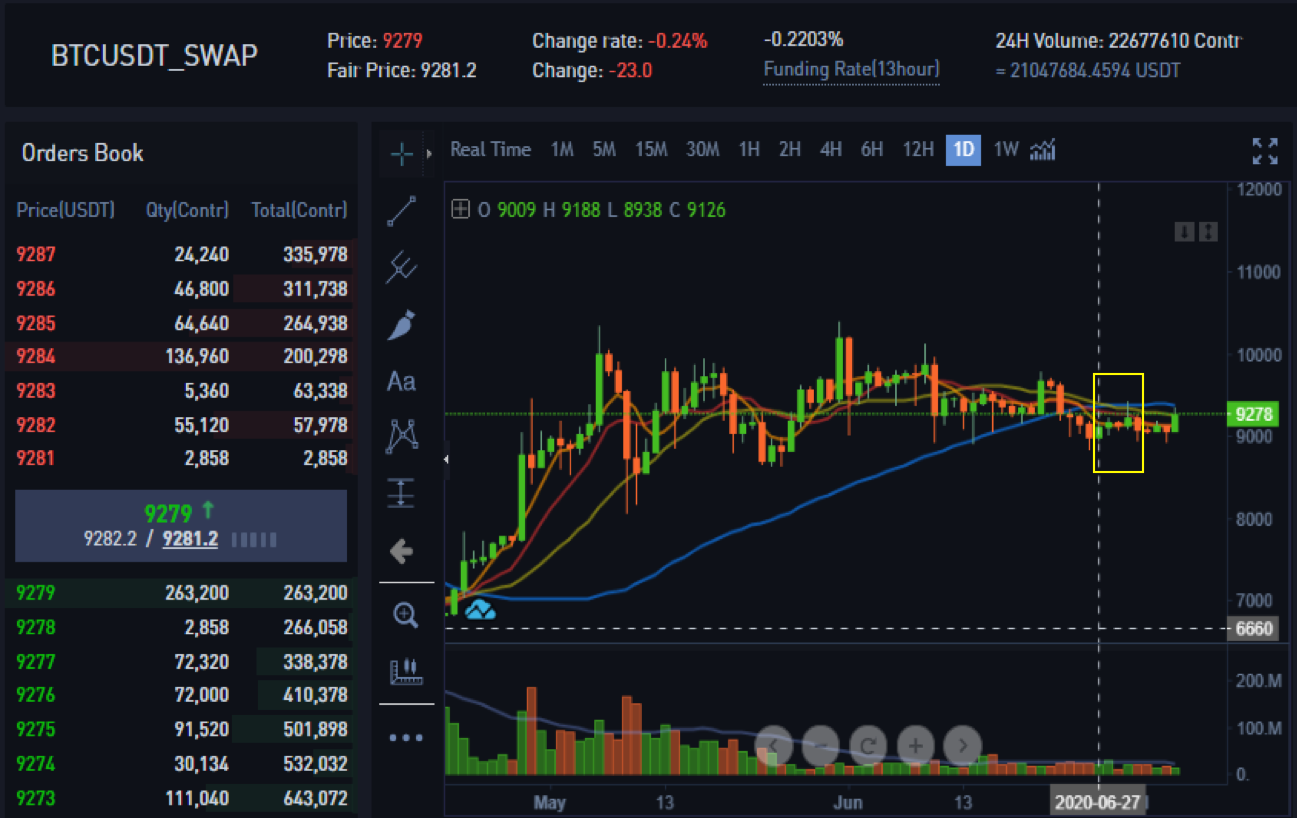Click the bid row priced 9278
The image size is (1297, 818).
(x=181, y=627)
